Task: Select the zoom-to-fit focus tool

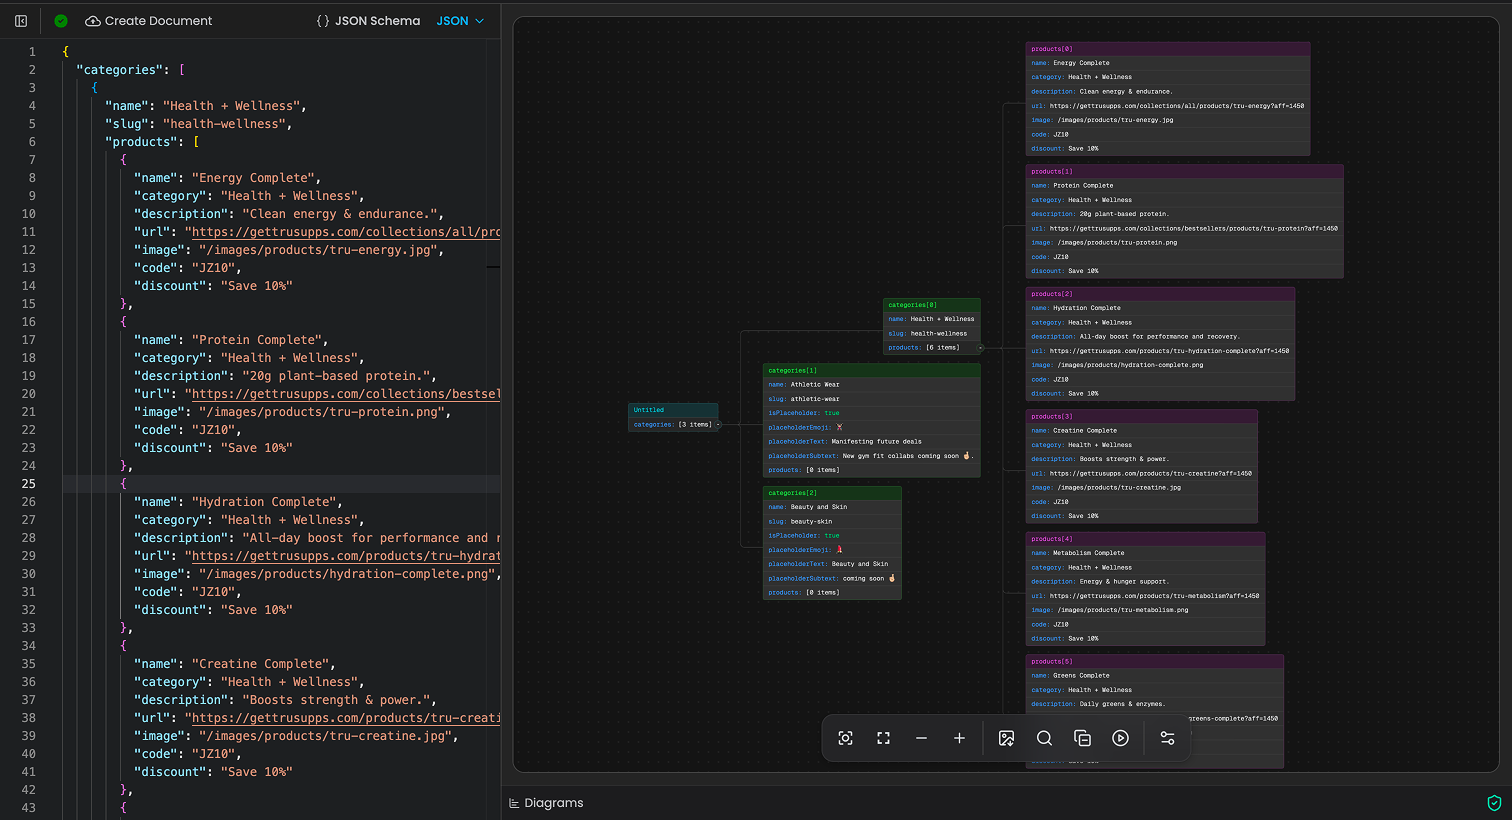Action: pos(845,738)
